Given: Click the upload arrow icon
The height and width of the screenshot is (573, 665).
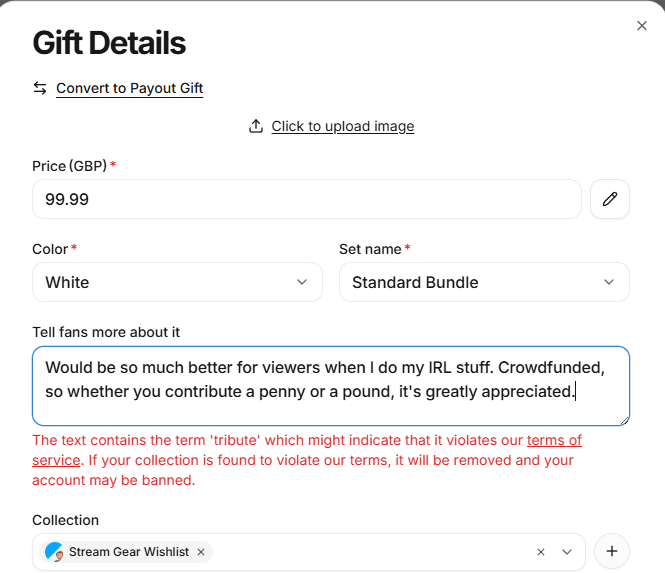Looking at the screenshot, I should click(256, 126).
